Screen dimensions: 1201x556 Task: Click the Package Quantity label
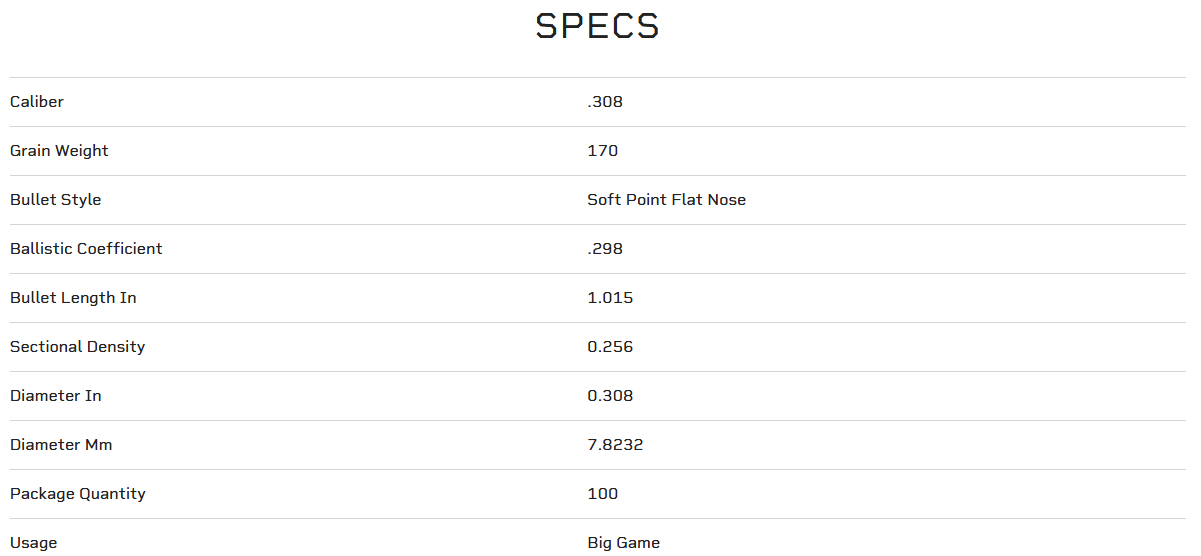pyautogui.click(x=78, y=494)
